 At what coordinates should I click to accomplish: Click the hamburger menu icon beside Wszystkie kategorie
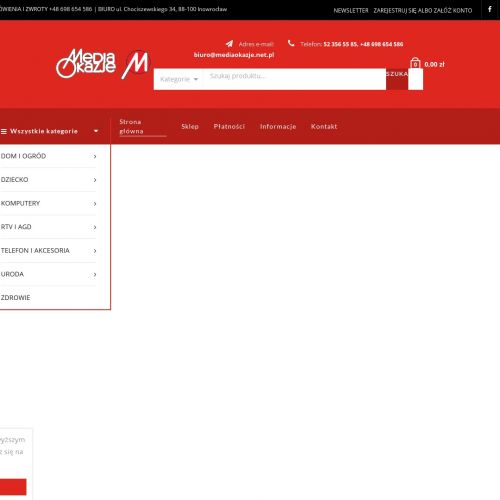tap(4, 131)
